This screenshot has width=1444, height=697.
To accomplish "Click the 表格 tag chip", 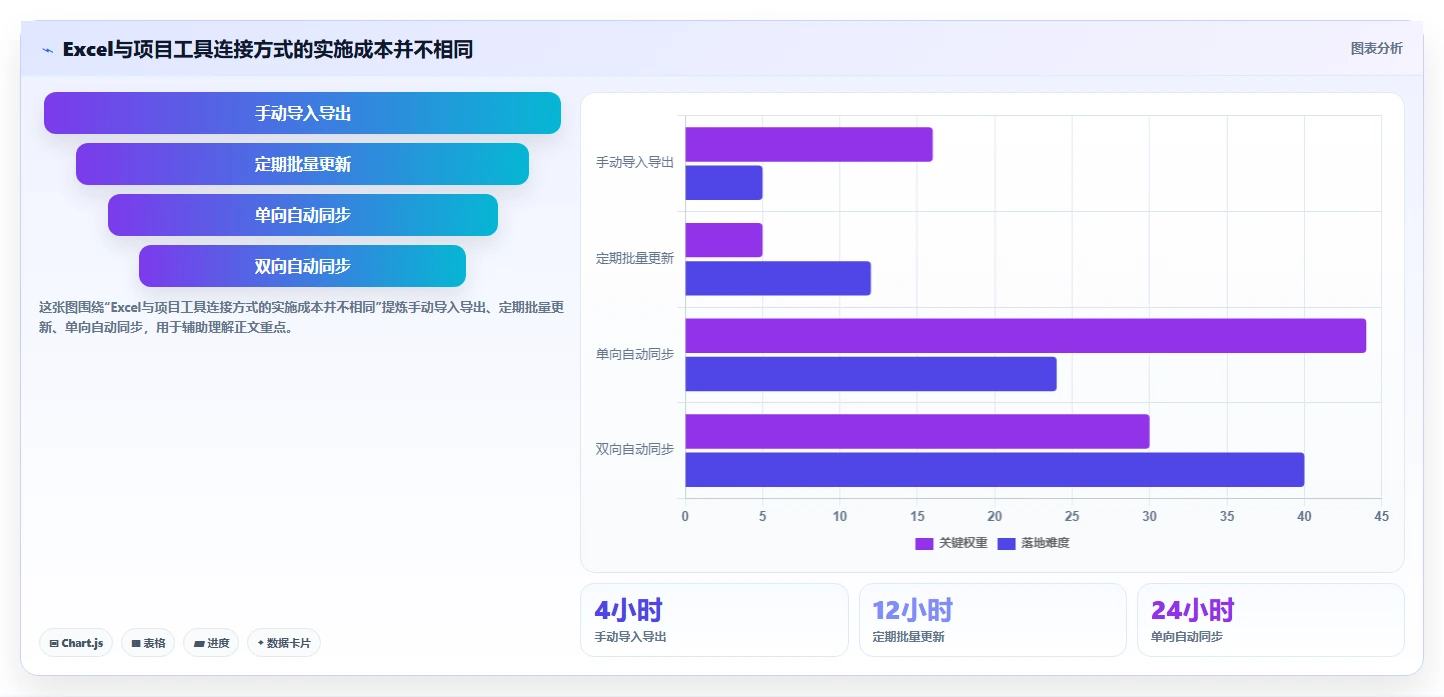I will [x=148, y=643].
